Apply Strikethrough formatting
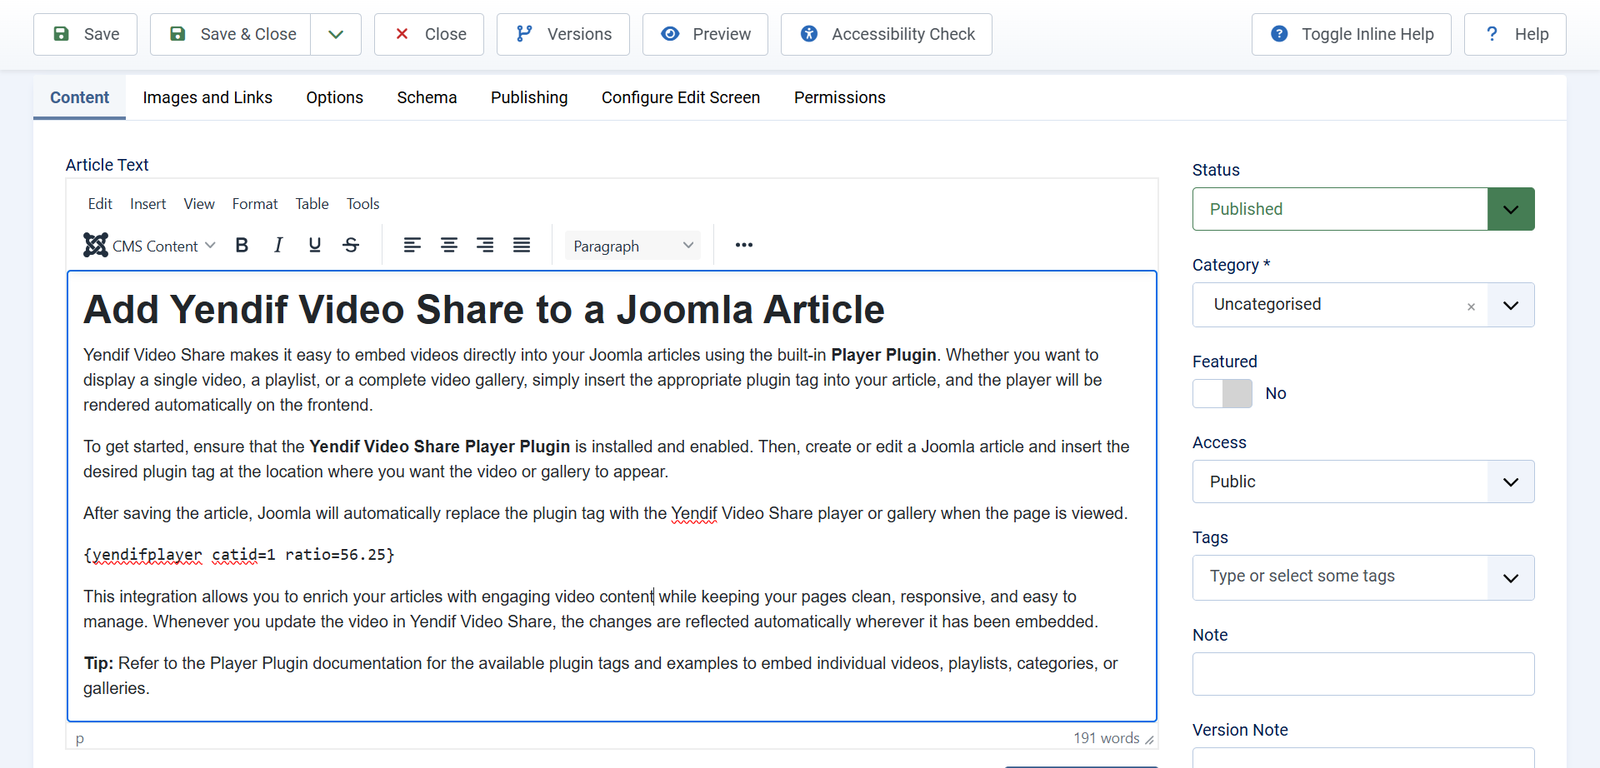 [351, 245]
